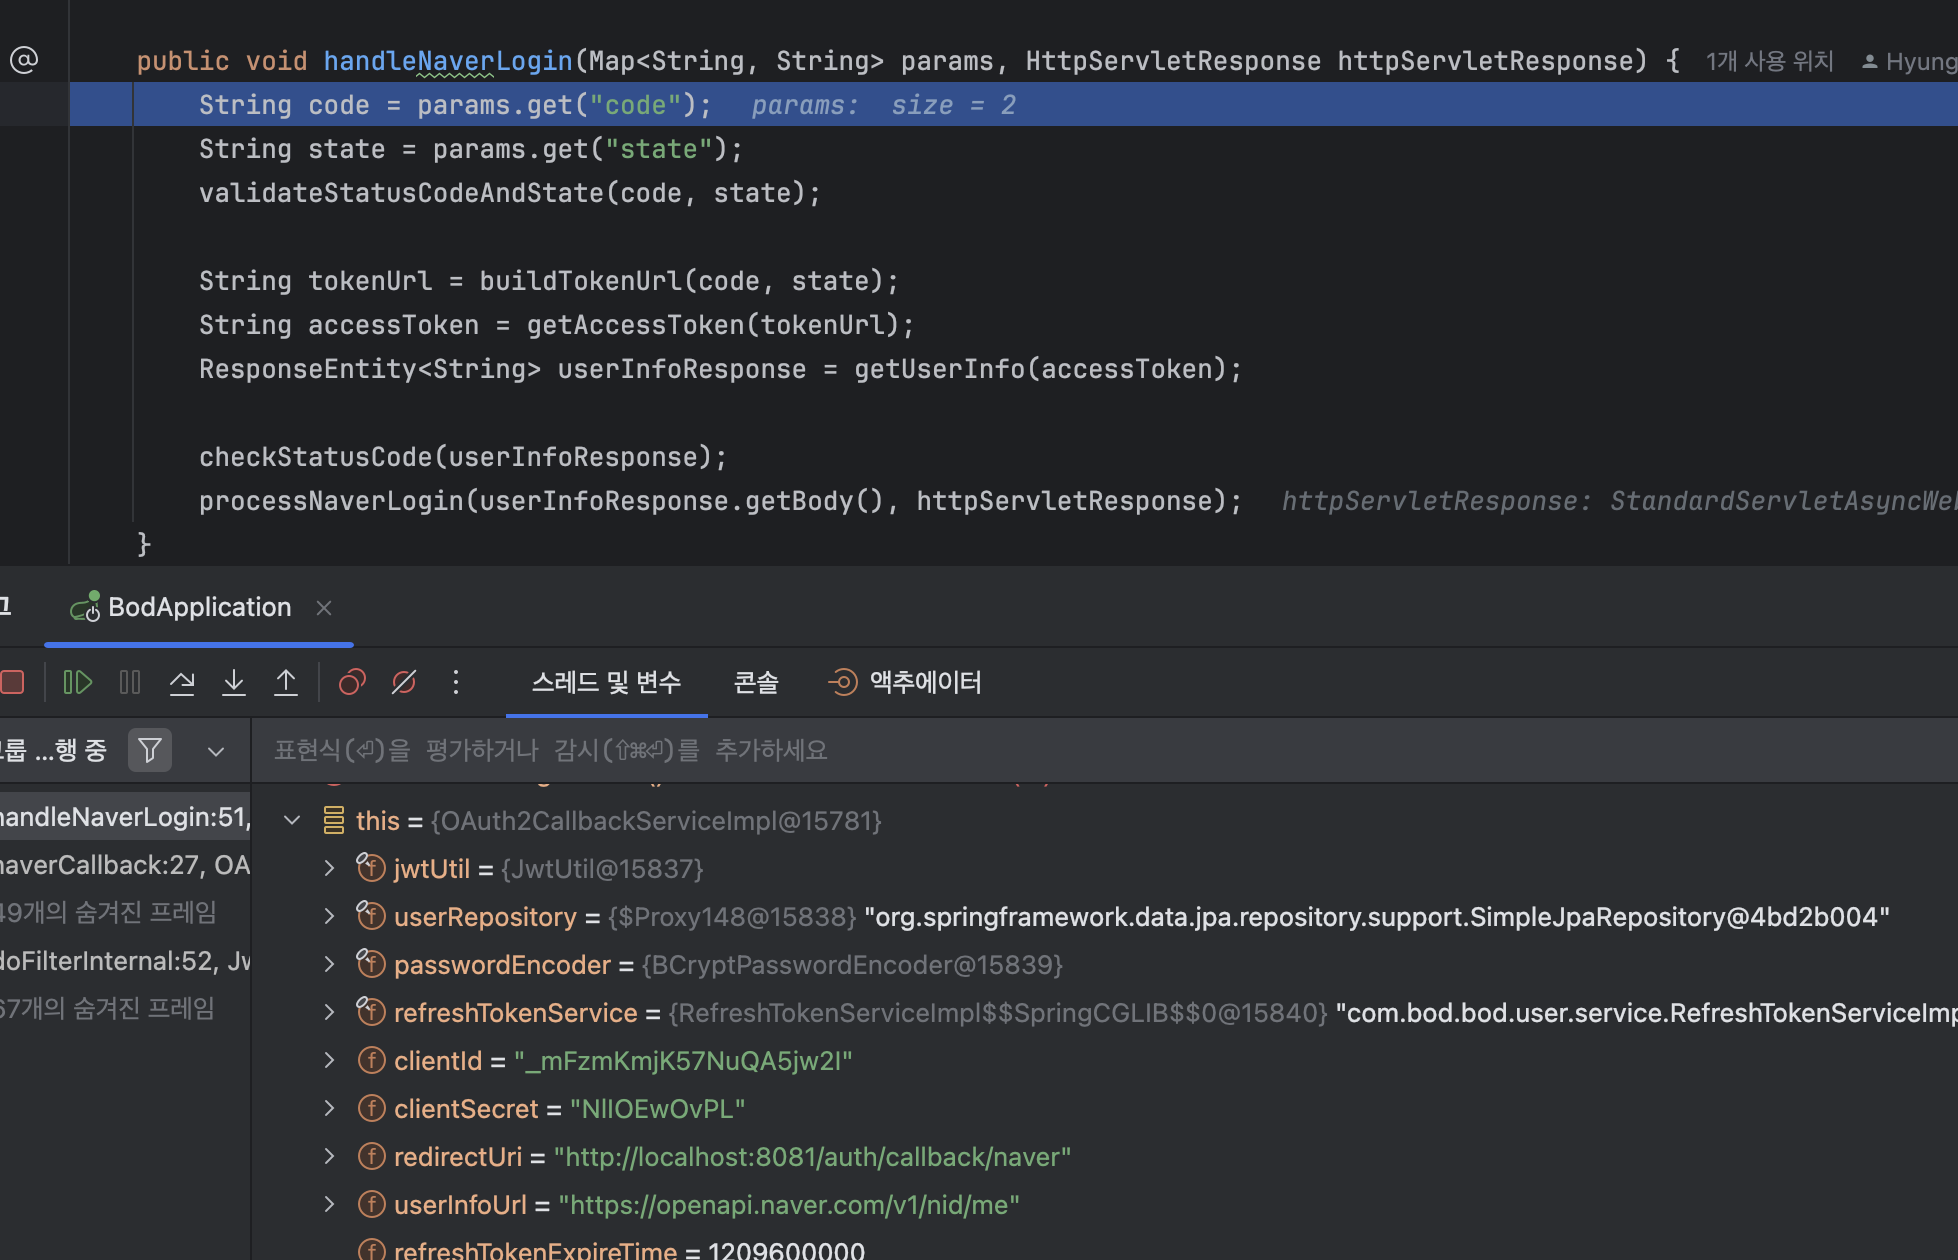1958x1260 pixels.
Task: Open View Breakpoints dialog
Action: tap(352, 682)
